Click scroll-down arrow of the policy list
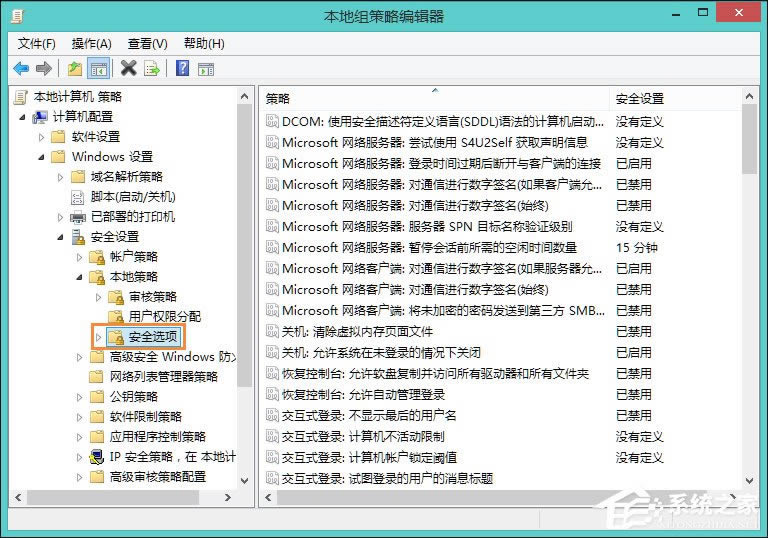Screen dimensions: 768x538 pos(749,481)
